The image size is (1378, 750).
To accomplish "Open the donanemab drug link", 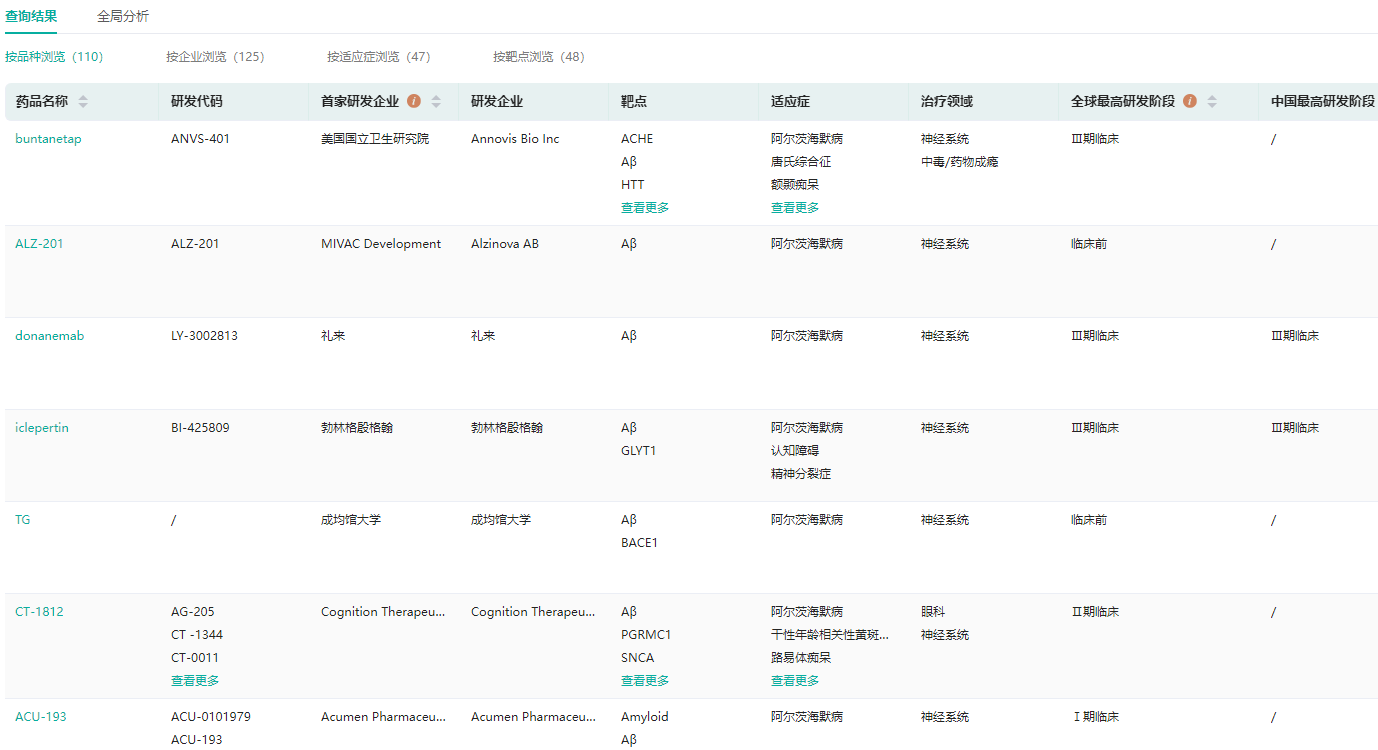I will (49, 336).
